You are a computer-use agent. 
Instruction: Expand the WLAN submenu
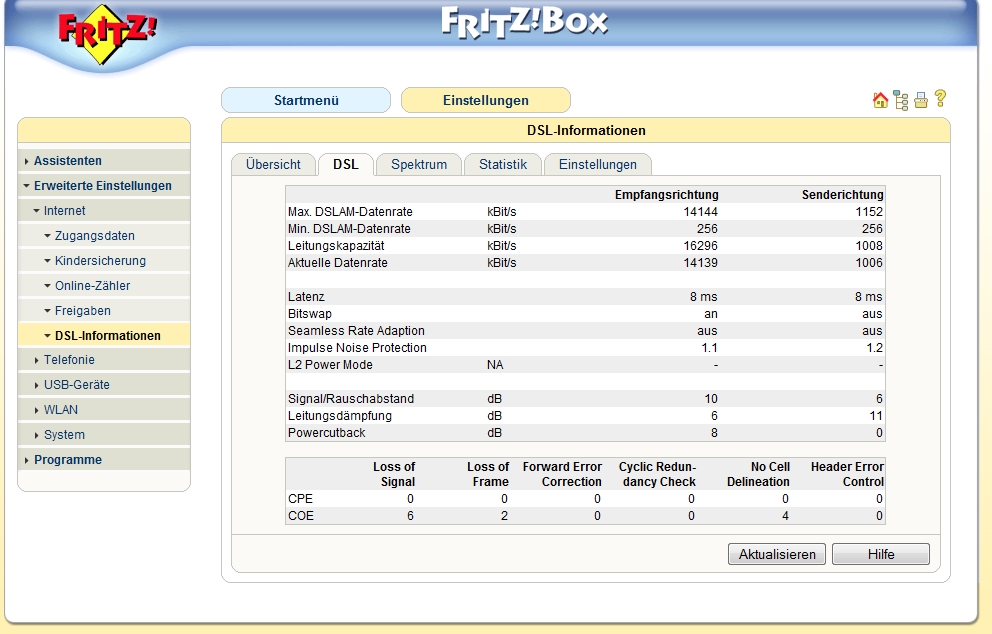click(x=60, y=410)
